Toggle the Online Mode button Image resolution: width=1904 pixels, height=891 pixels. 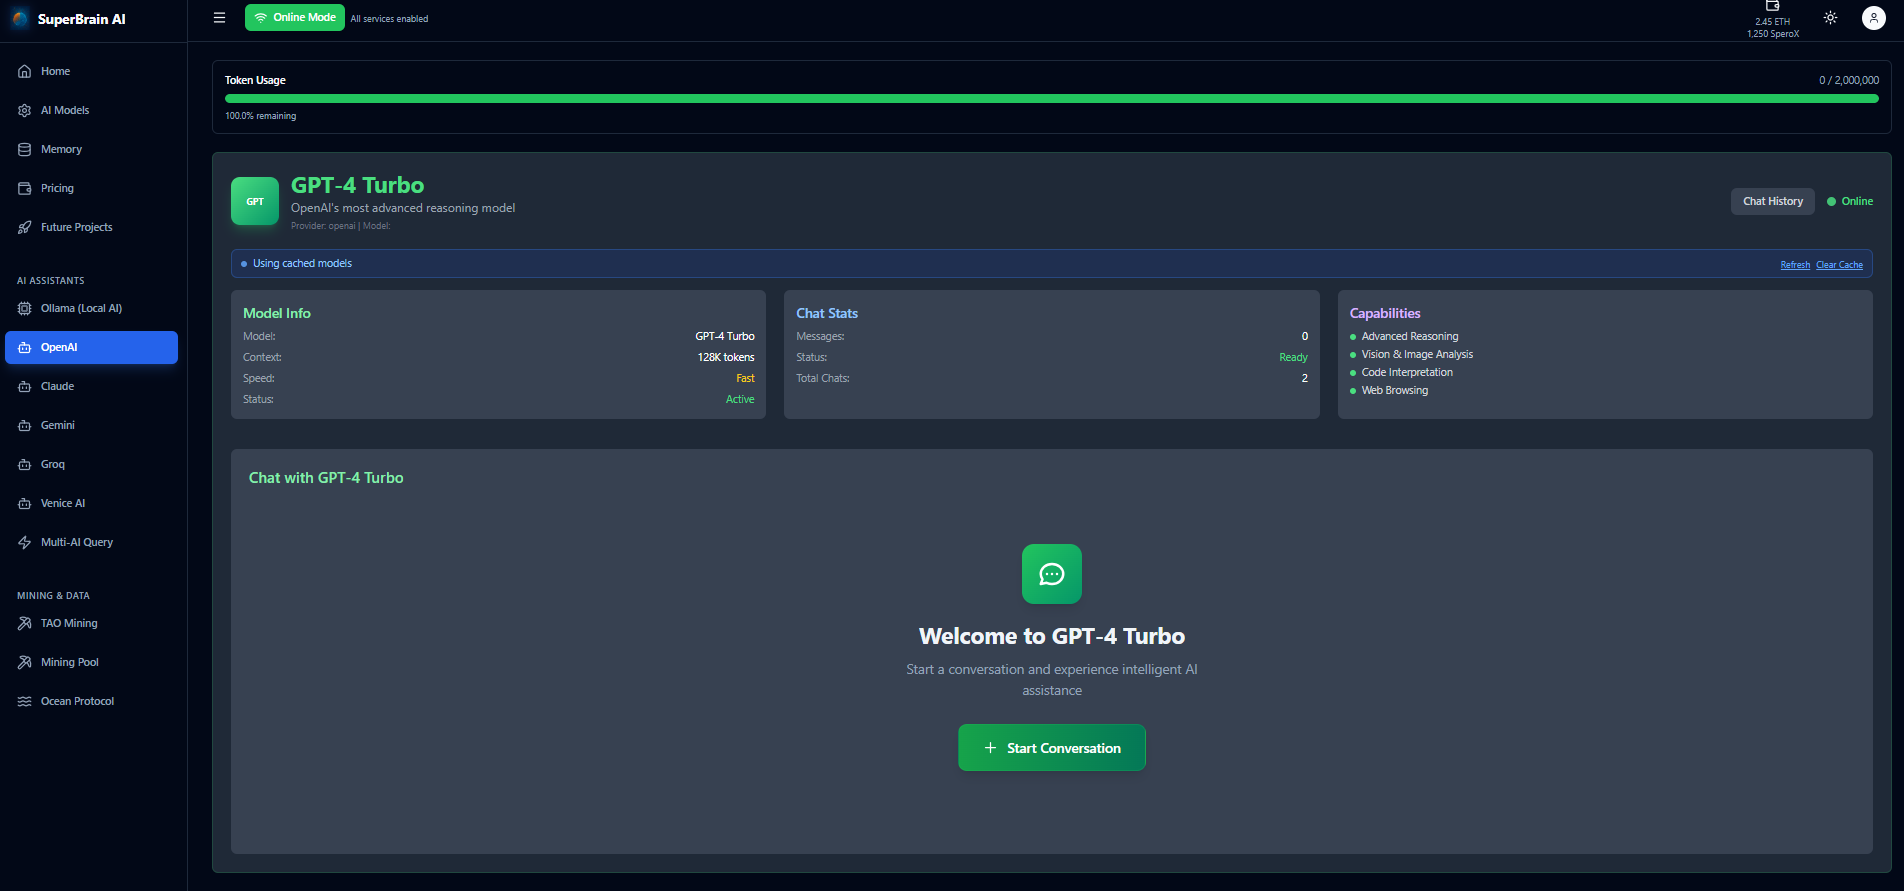coord(295,18)
